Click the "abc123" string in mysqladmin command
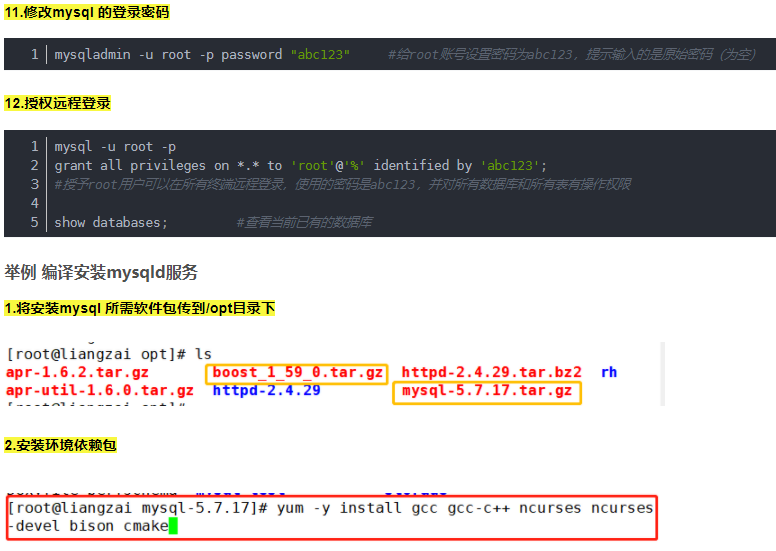776x551 pixels. click(x=320, y=54)
